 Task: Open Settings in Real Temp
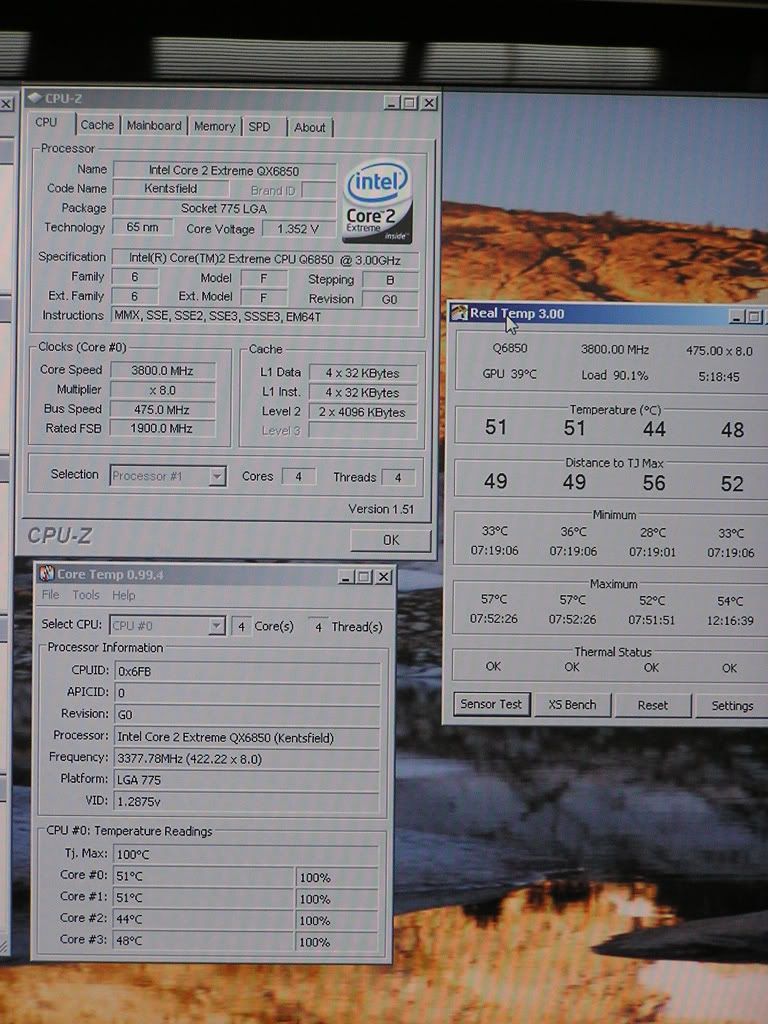pyautogui.click(x=732, y=706)
